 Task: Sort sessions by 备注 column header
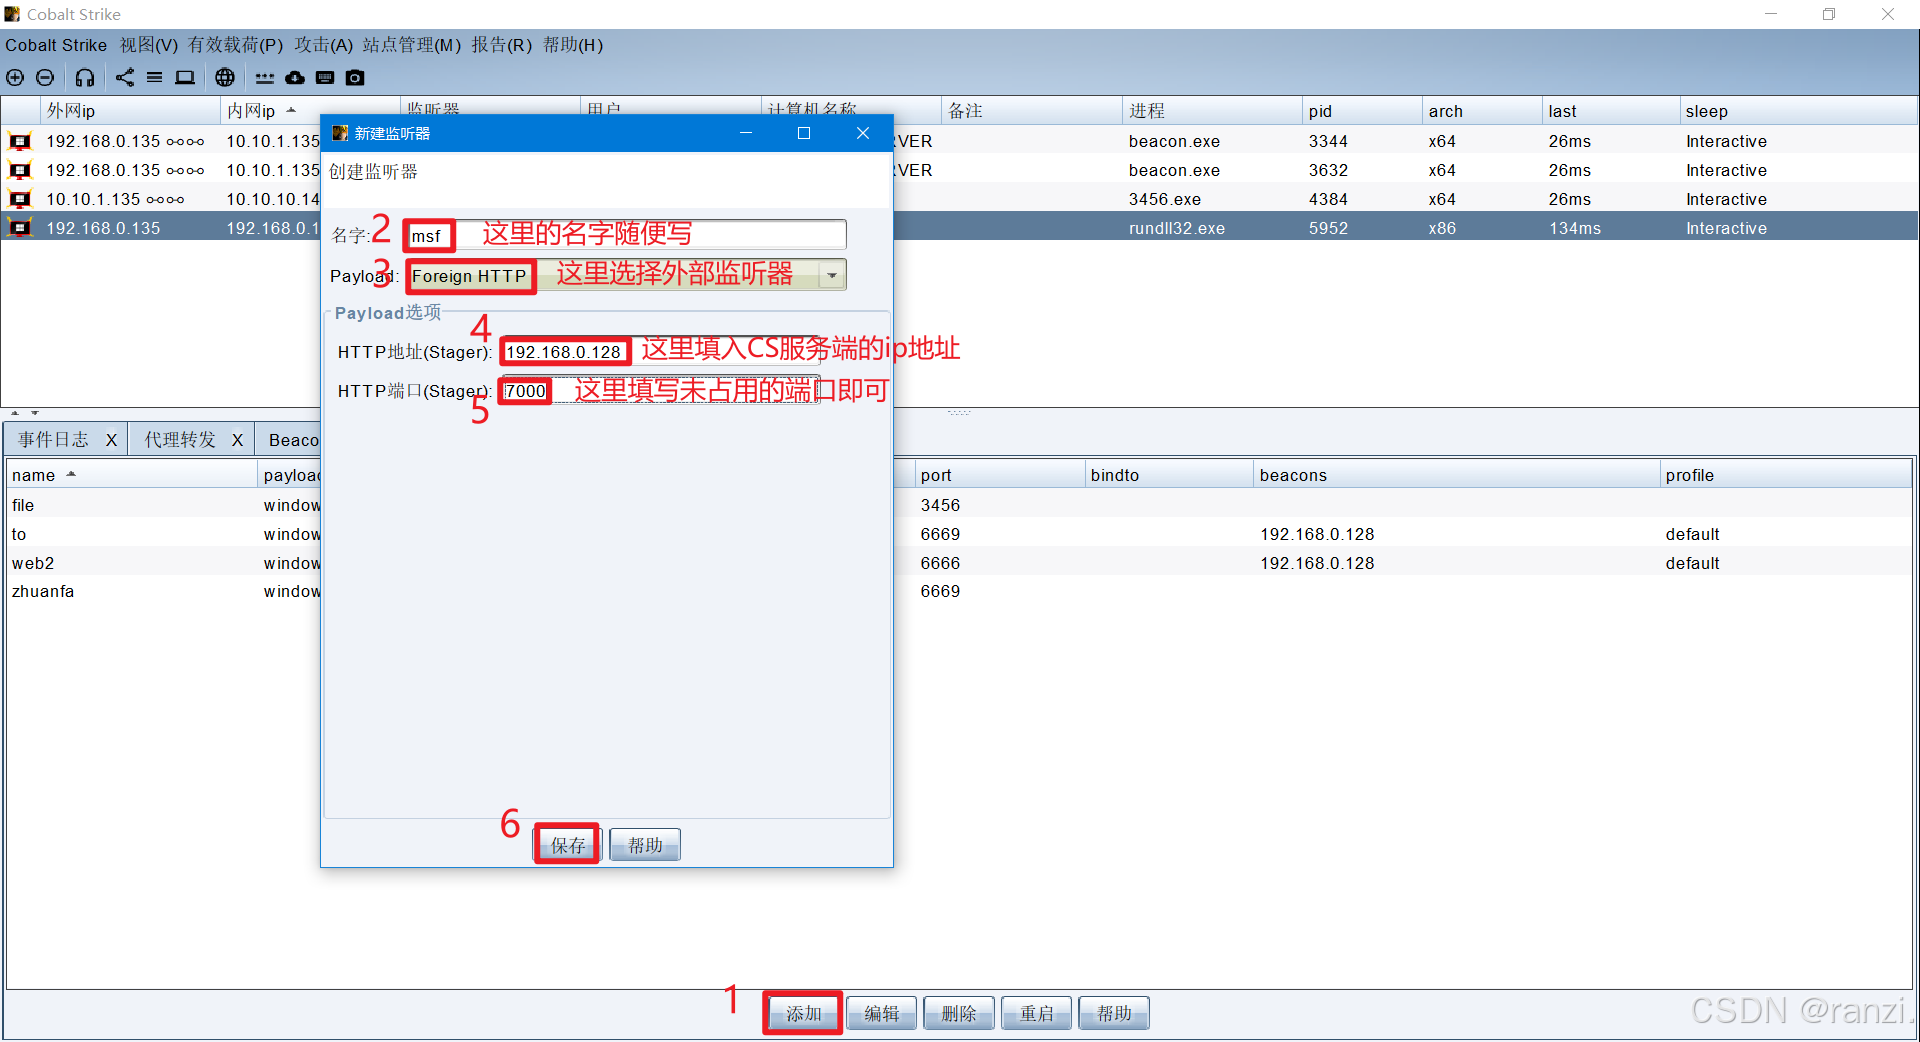tap(1031, 110)
